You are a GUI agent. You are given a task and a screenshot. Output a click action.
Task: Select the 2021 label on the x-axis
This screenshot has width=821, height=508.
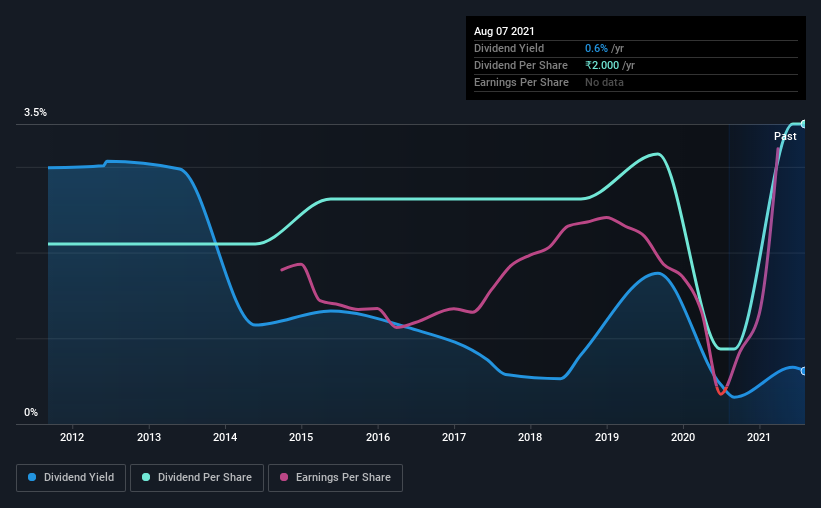[759, 437]
